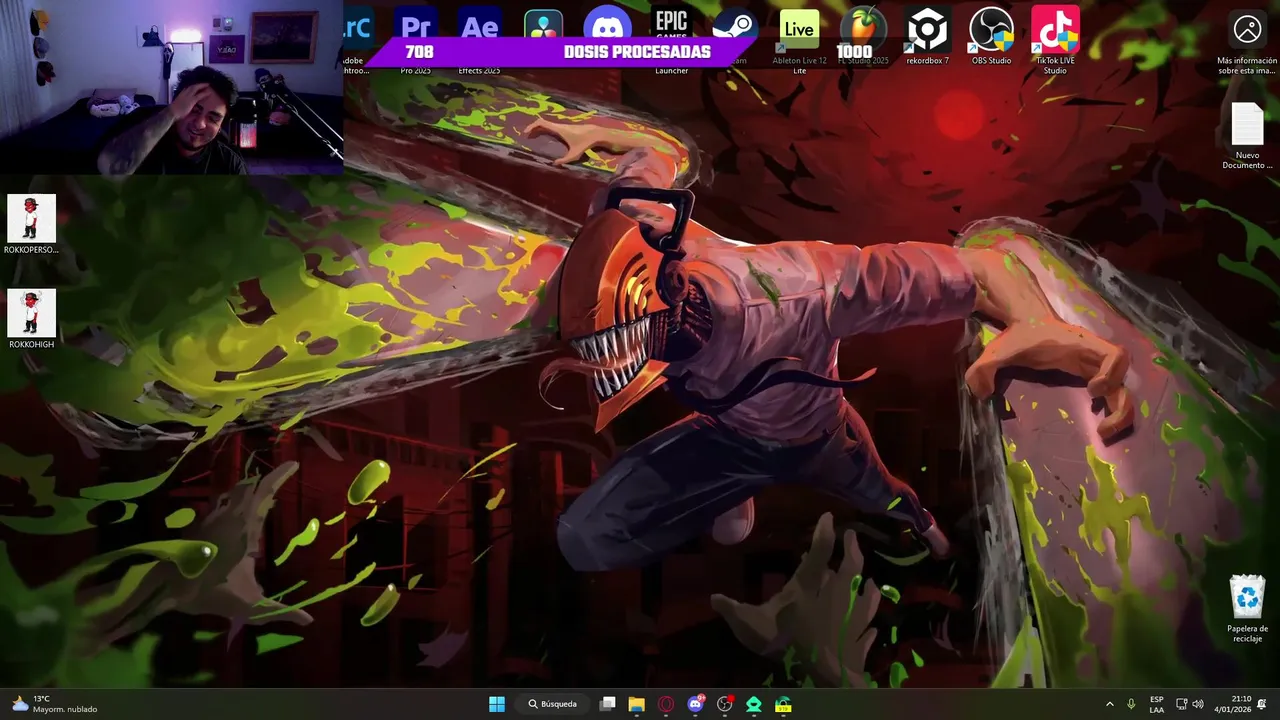Click the microphone indicator in system tray
This screenshot has height=720, width=1280.
click(1131, 704)
